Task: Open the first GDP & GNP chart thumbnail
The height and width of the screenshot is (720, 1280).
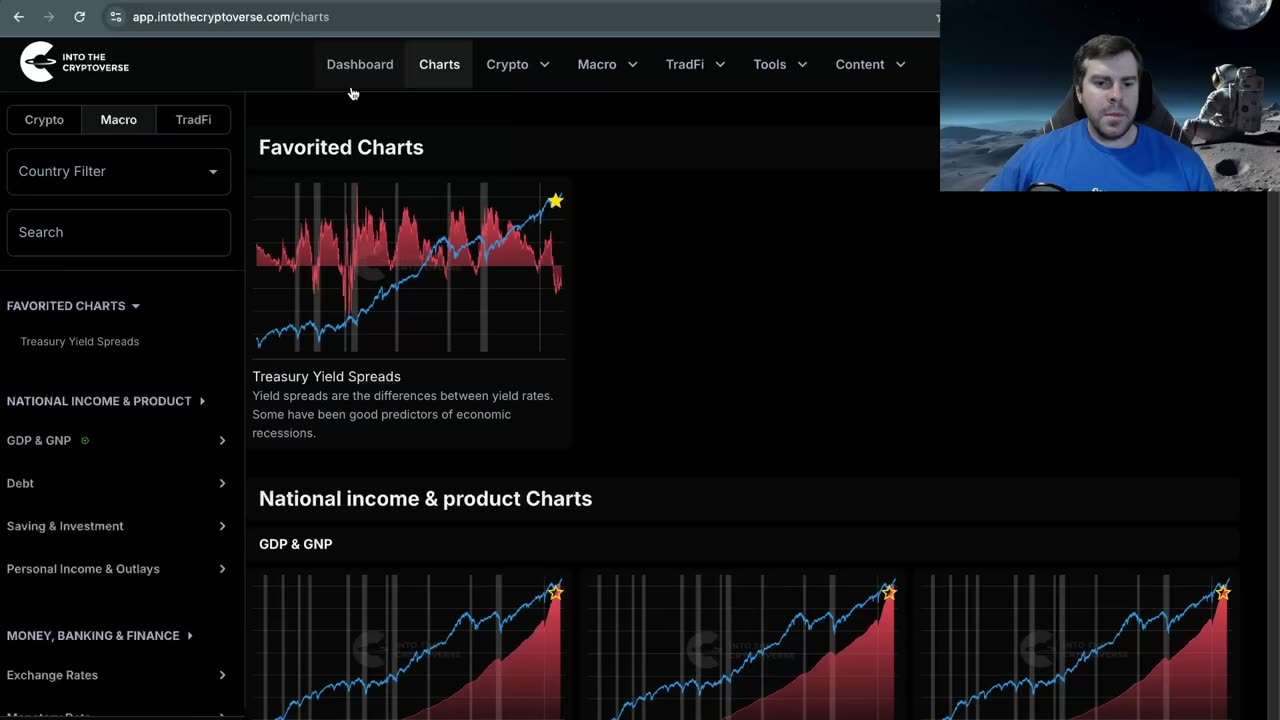Action: tap(409, 645)
